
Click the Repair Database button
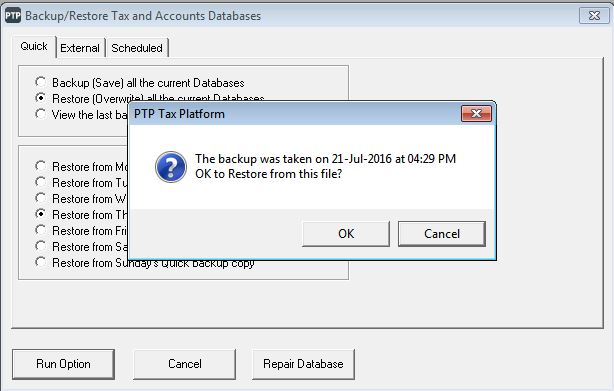point(303,364)
